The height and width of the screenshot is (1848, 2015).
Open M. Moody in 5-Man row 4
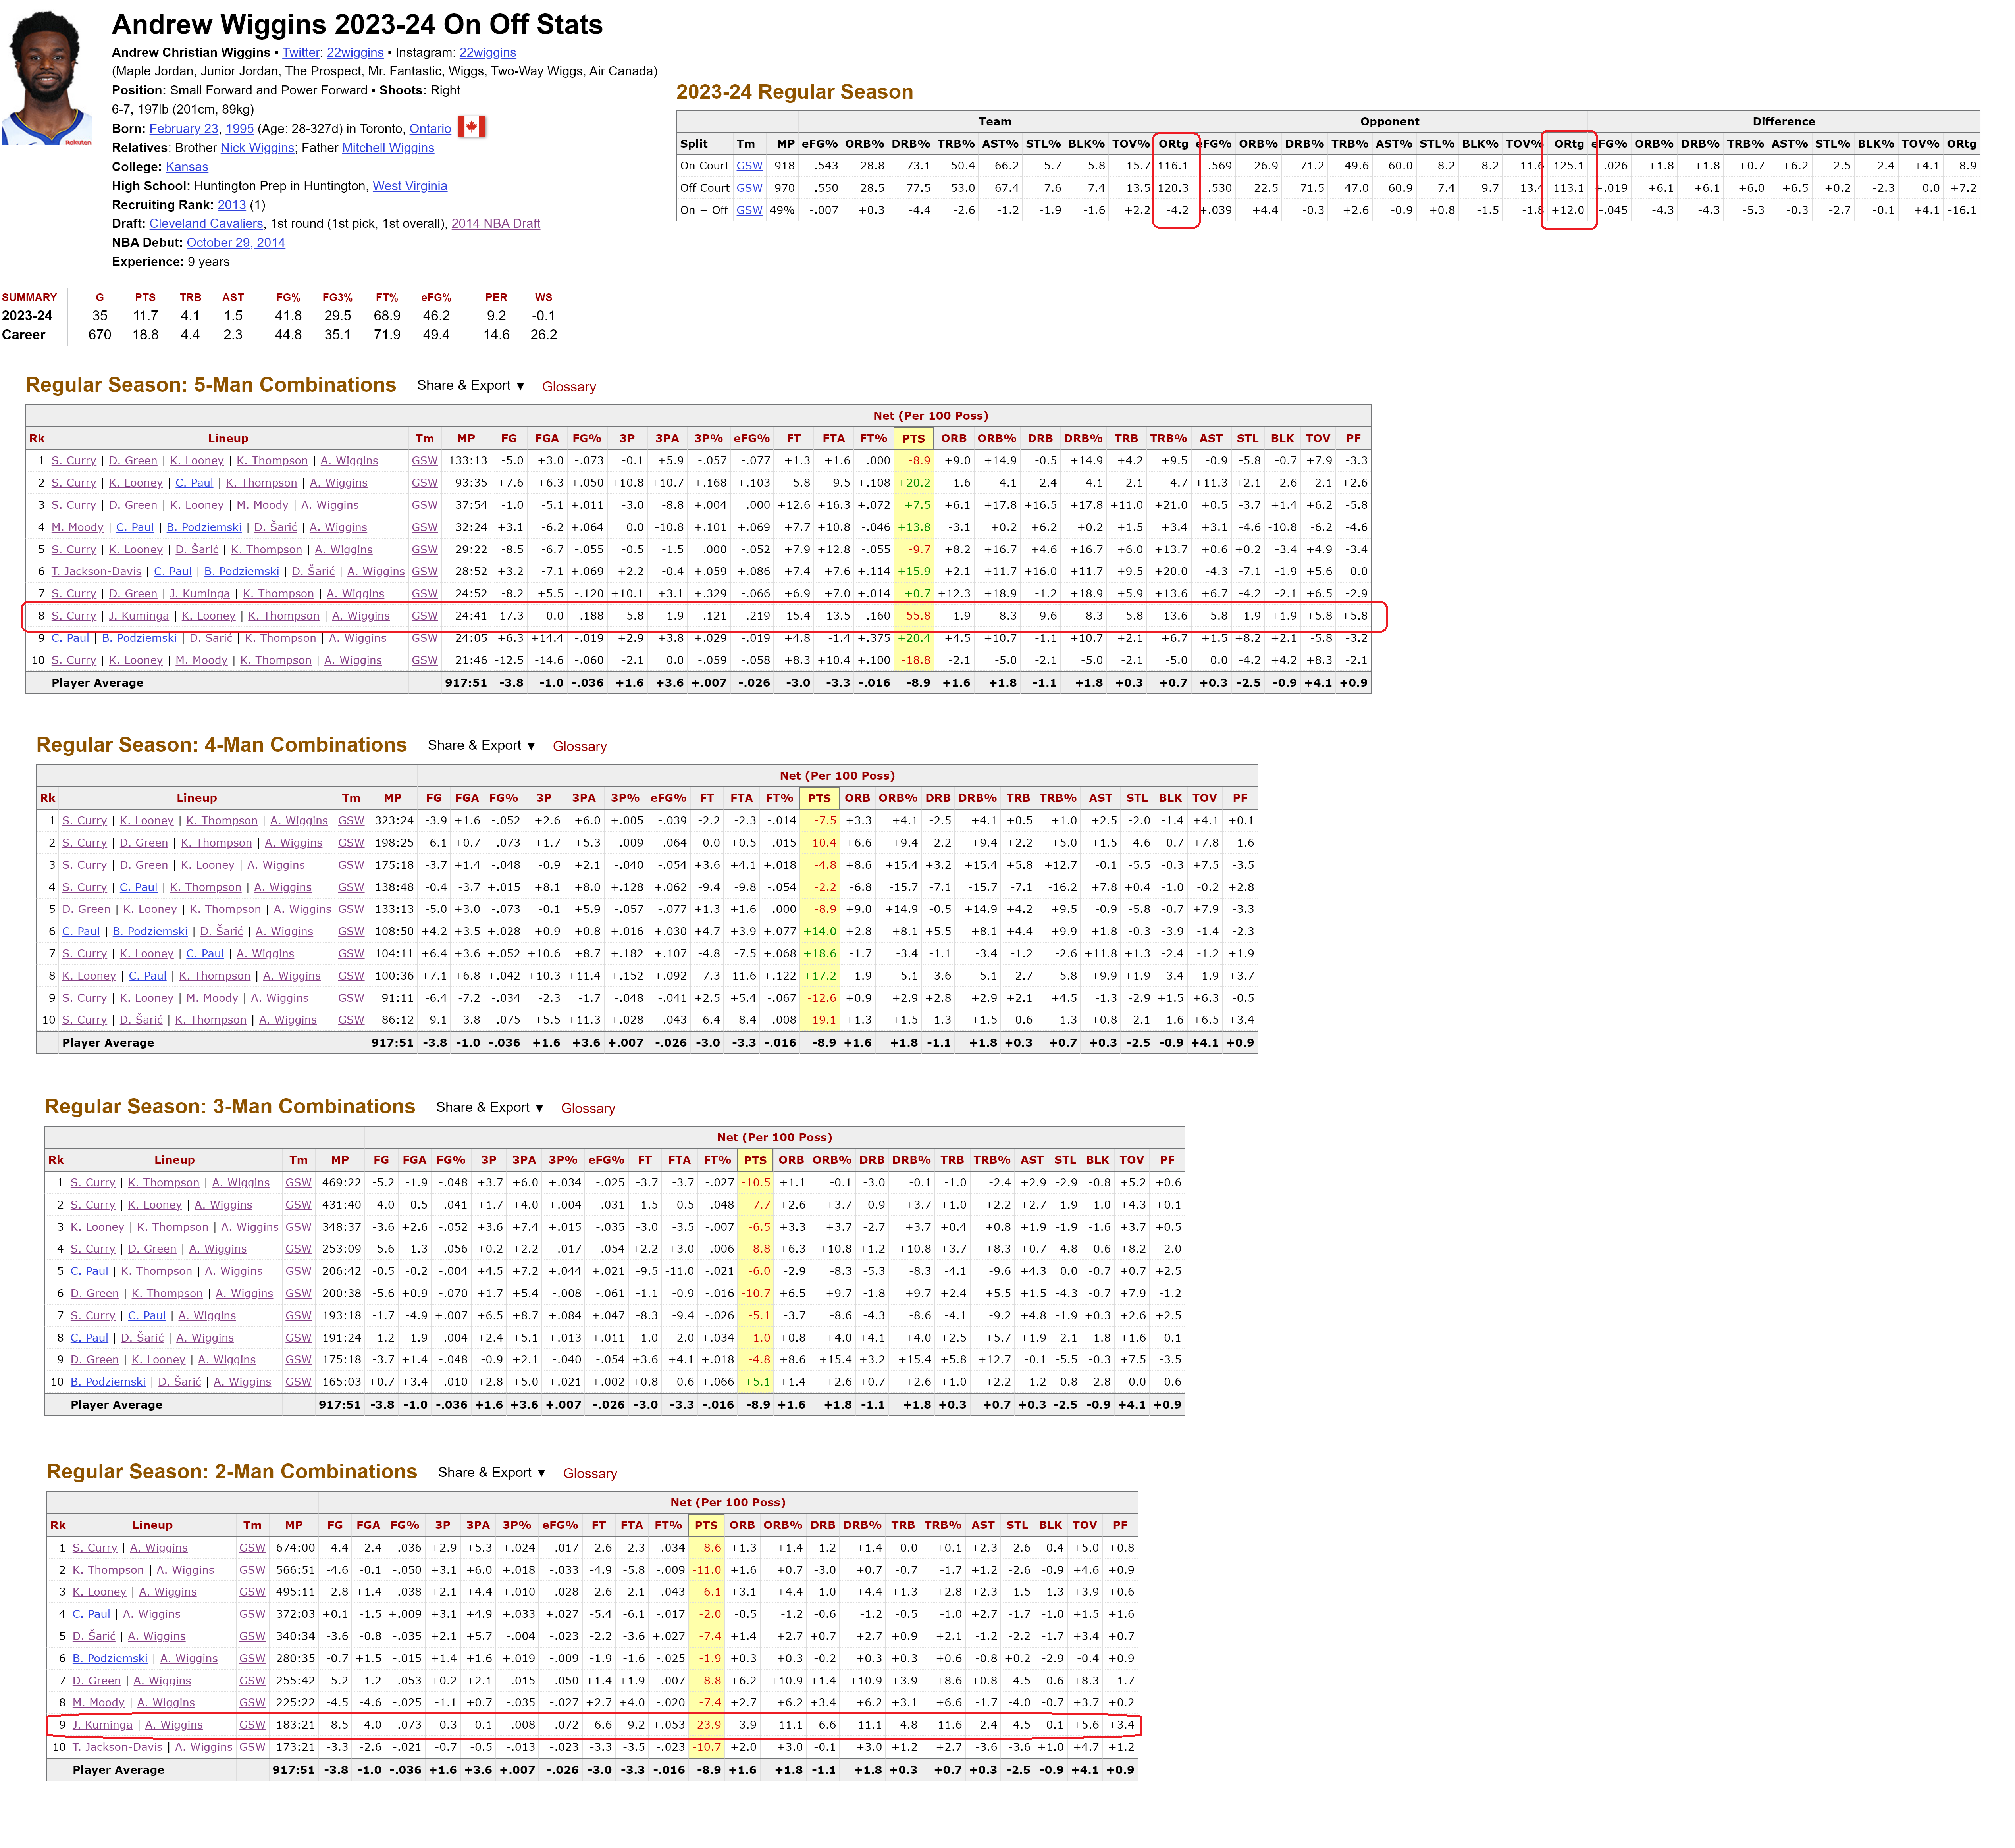click(78, 528)
